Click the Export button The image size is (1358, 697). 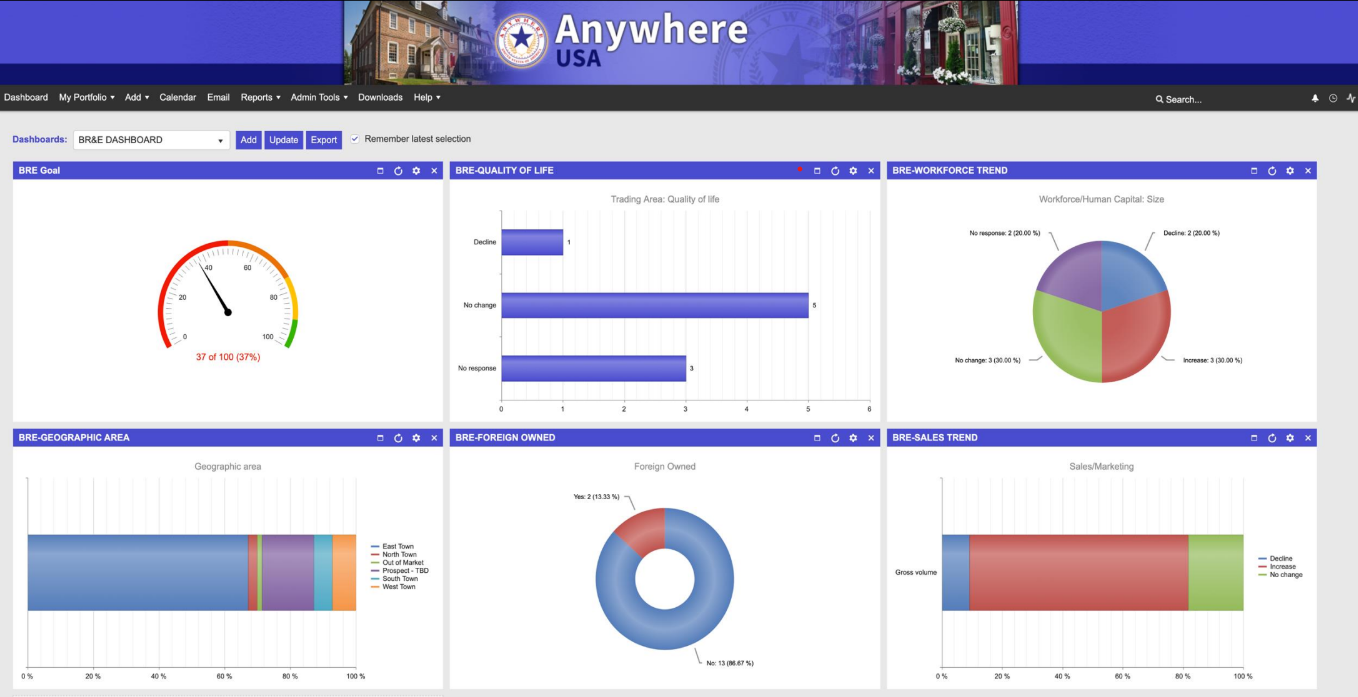(x=324, y=139)
